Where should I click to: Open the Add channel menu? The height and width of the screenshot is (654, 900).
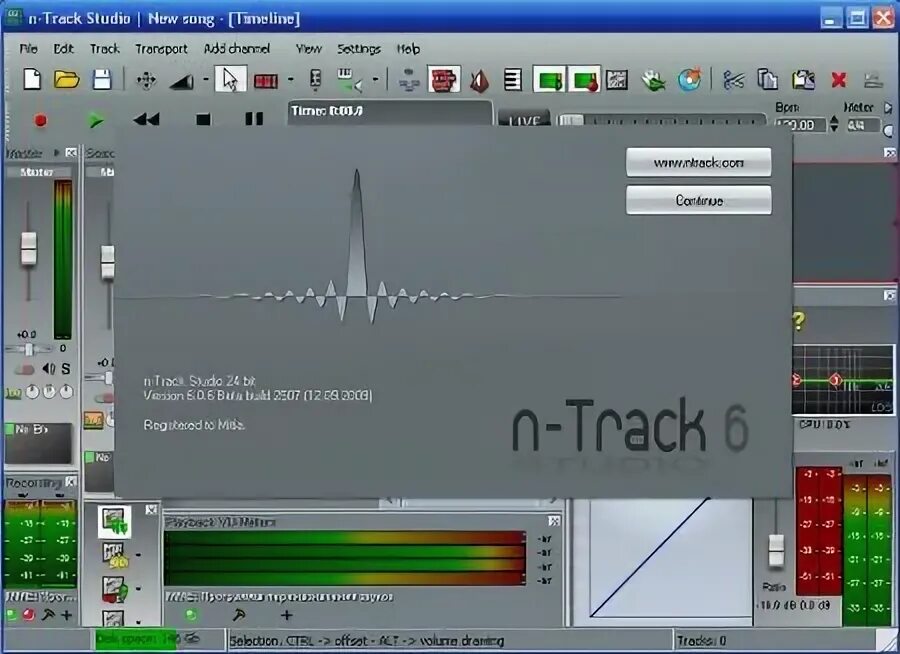point(236,49)
